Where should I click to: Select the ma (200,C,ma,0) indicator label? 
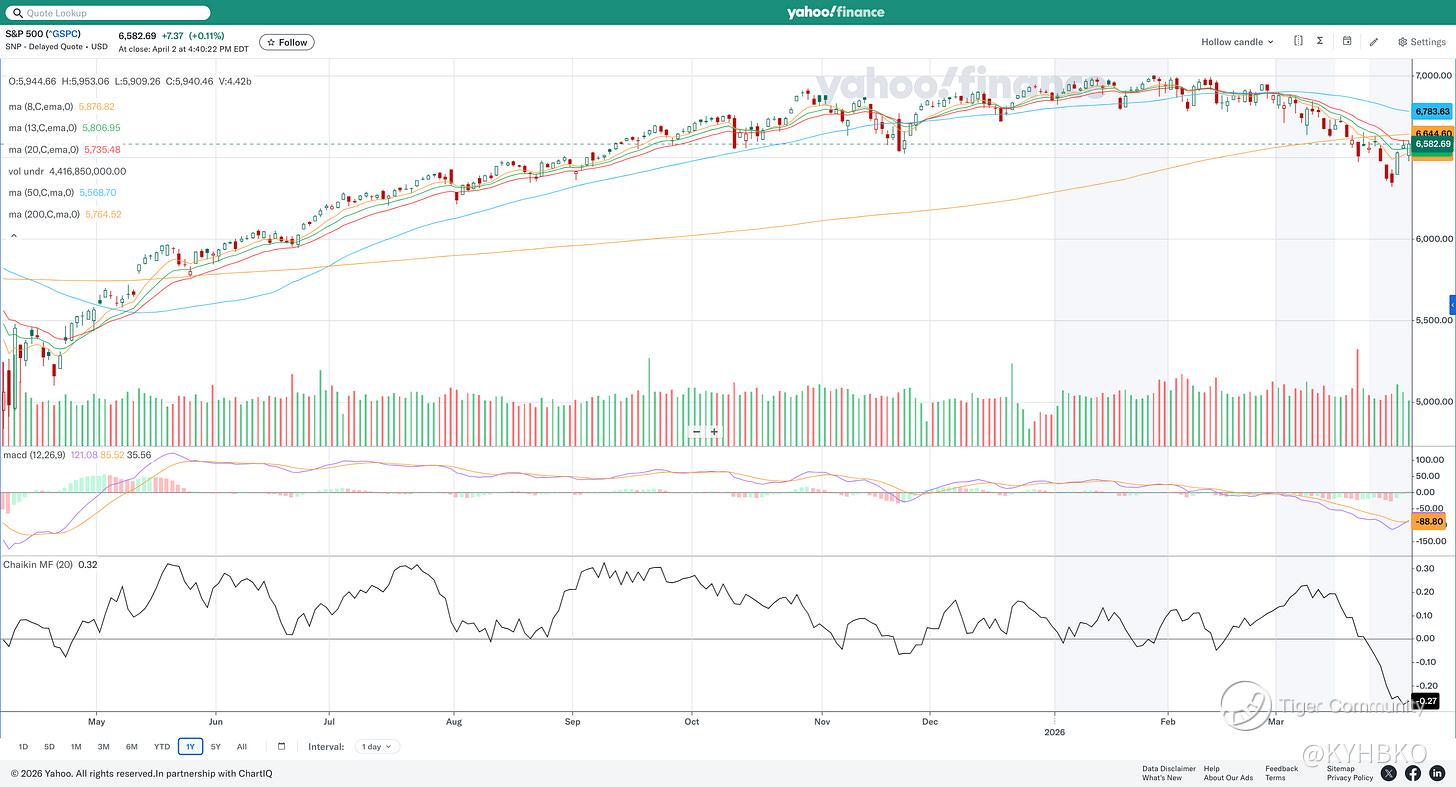coord(43,214)
